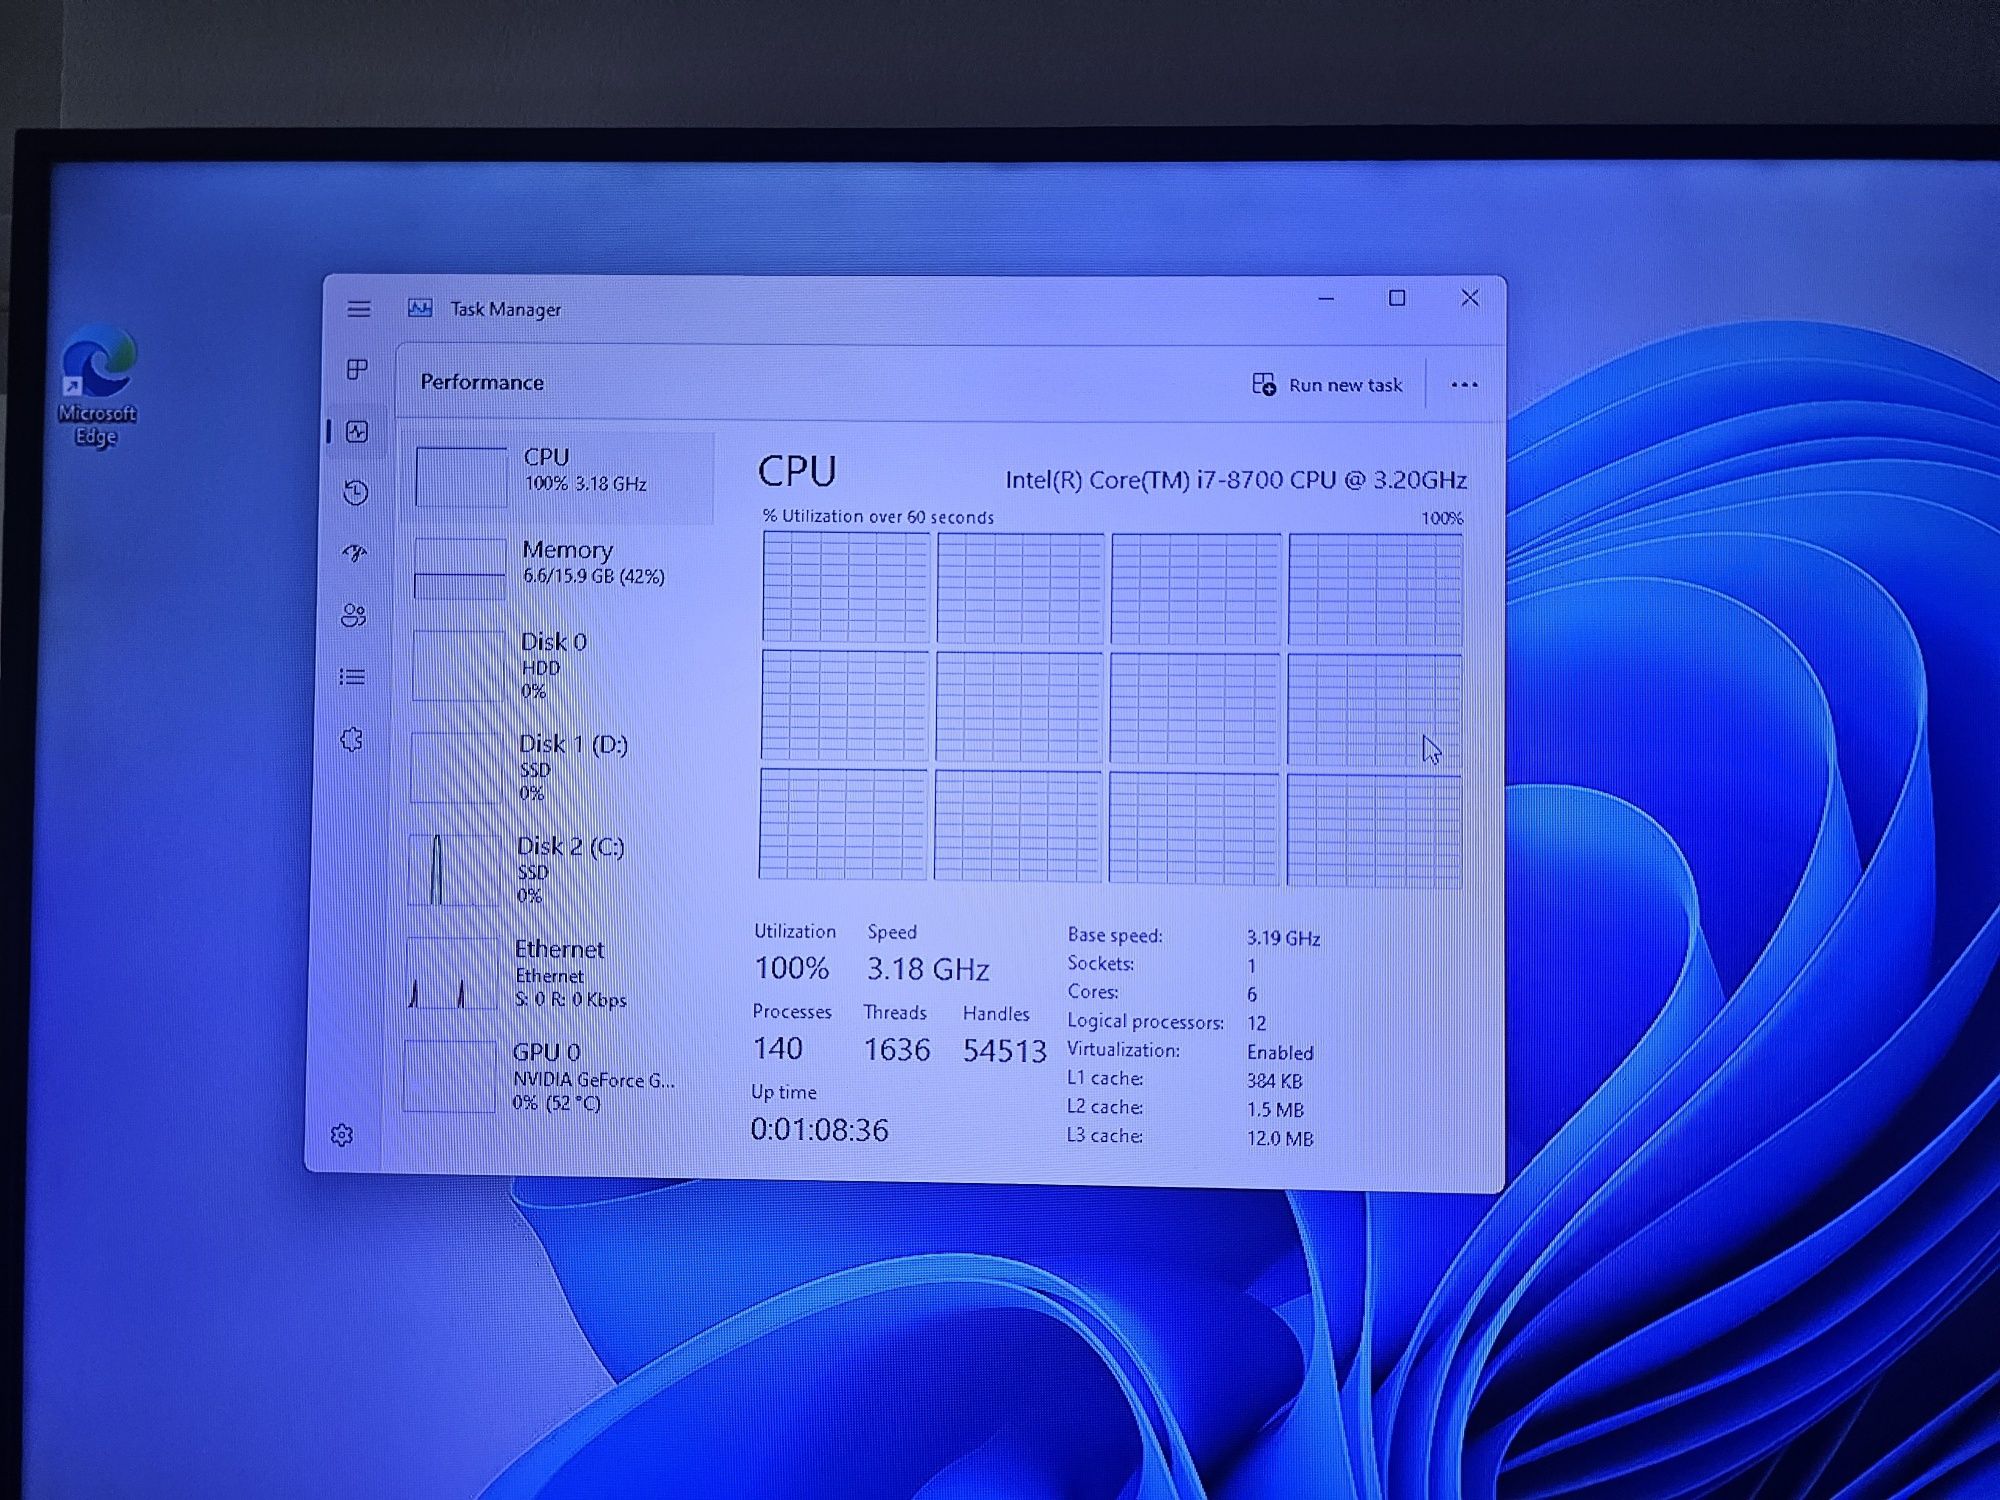Click the Base speed 3.19 GHz value
Screen dimensions: 2000x1500
pos(1283,938)
